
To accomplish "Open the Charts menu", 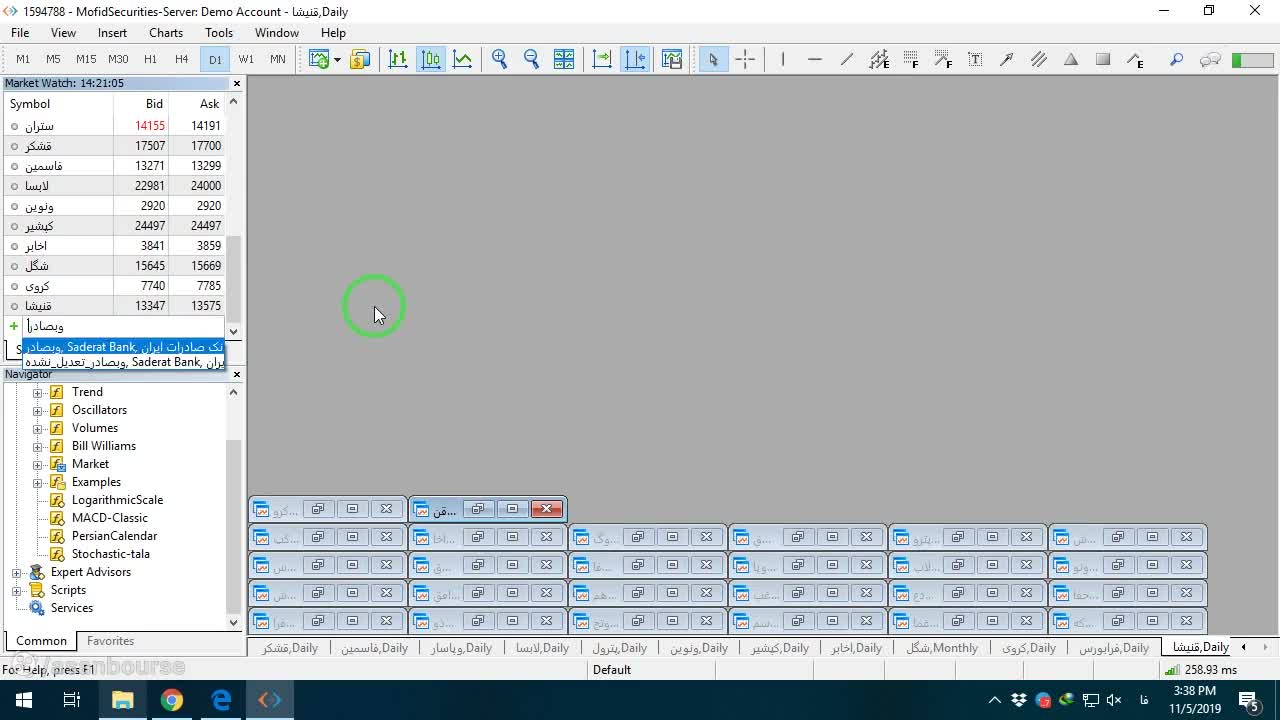I will coord(166,33).
